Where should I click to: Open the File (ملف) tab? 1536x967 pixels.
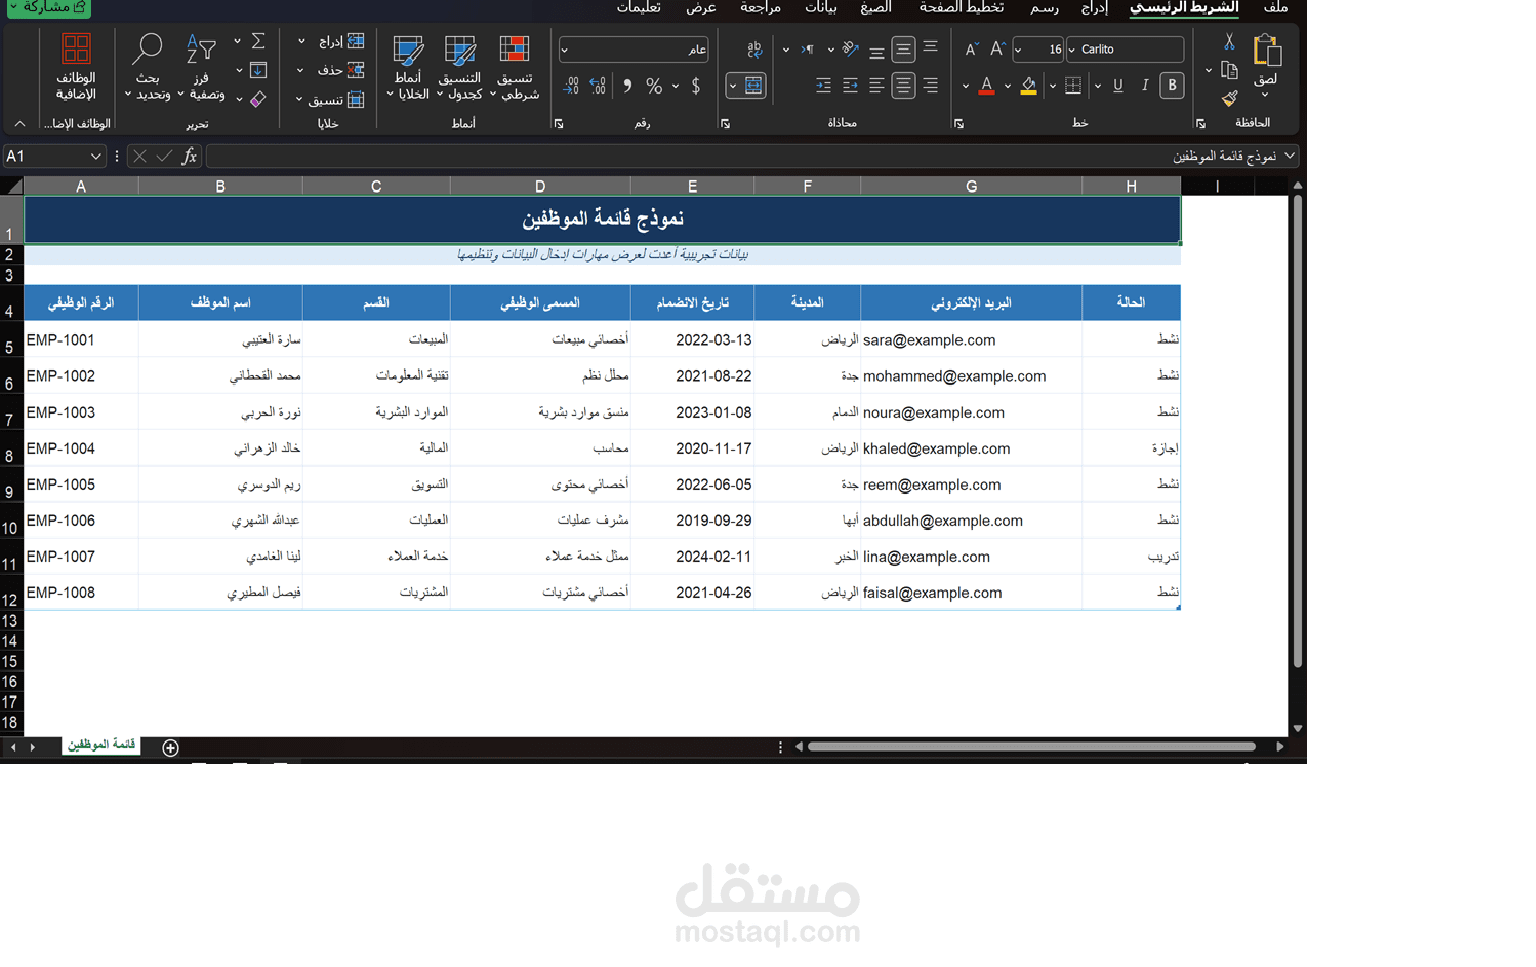pyautogui.click(x=1276, y=8)
